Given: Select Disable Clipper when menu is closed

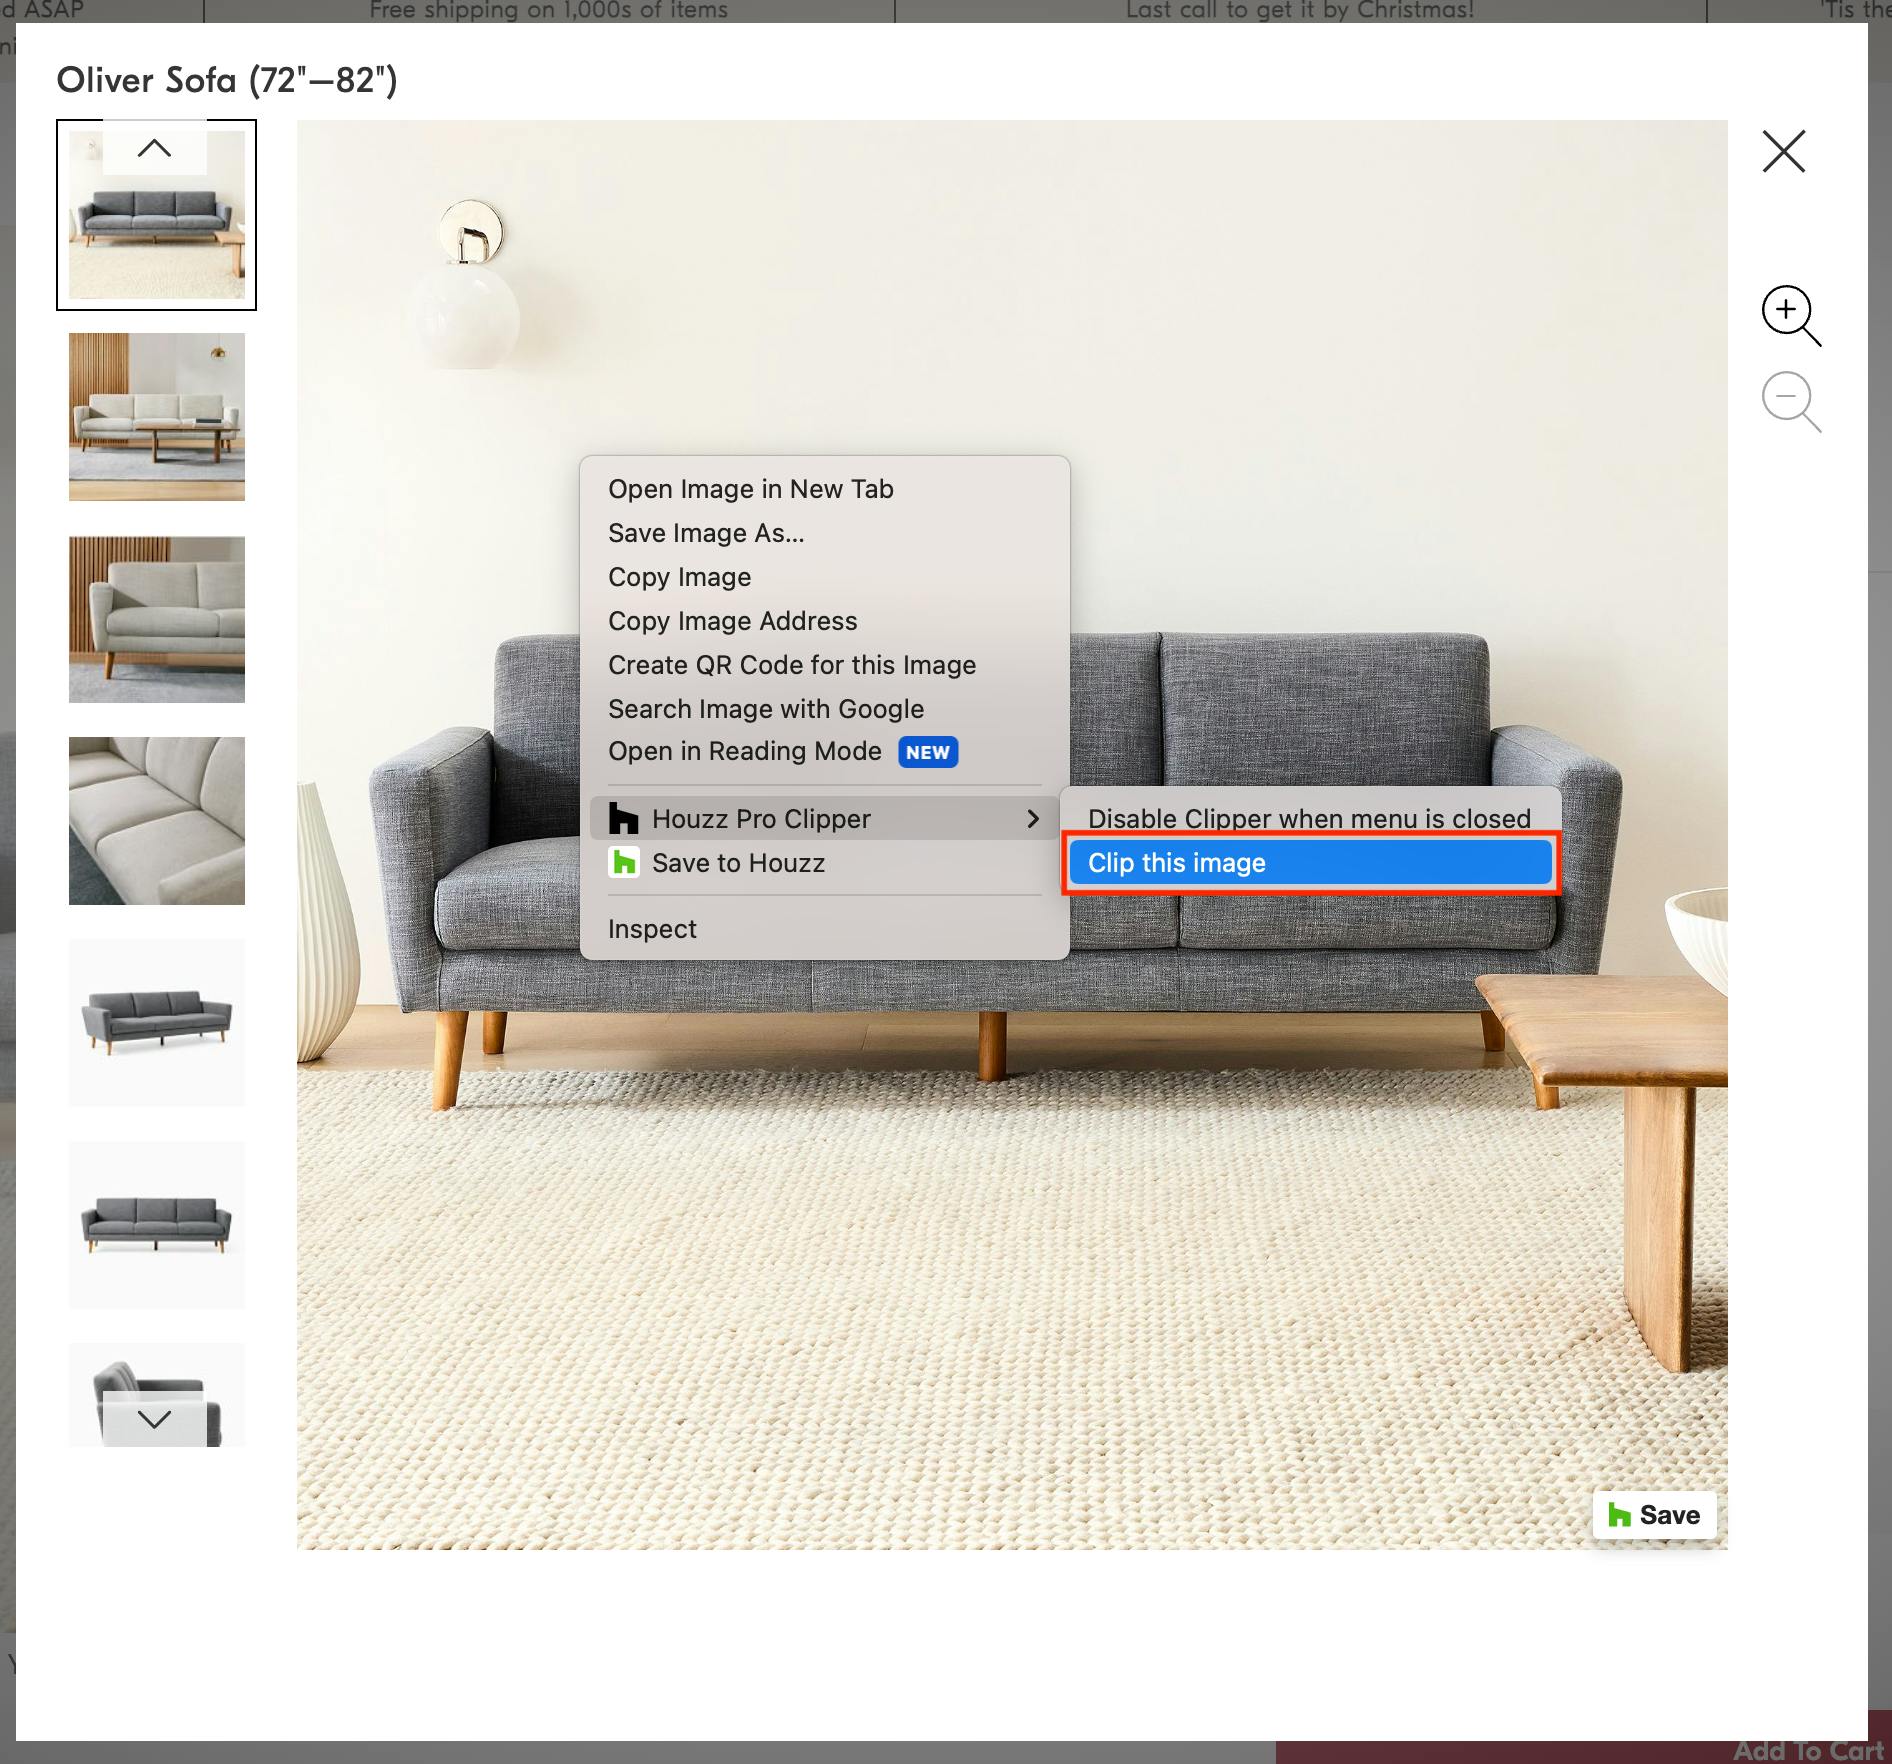Looking at the screenshot, I should click(x=1308, y=818).
